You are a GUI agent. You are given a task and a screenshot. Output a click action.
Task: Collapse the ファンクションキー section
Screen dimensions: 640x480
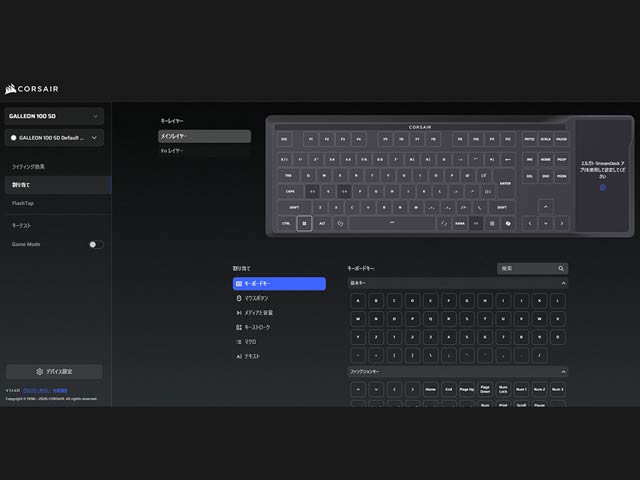tap(563, 372)
